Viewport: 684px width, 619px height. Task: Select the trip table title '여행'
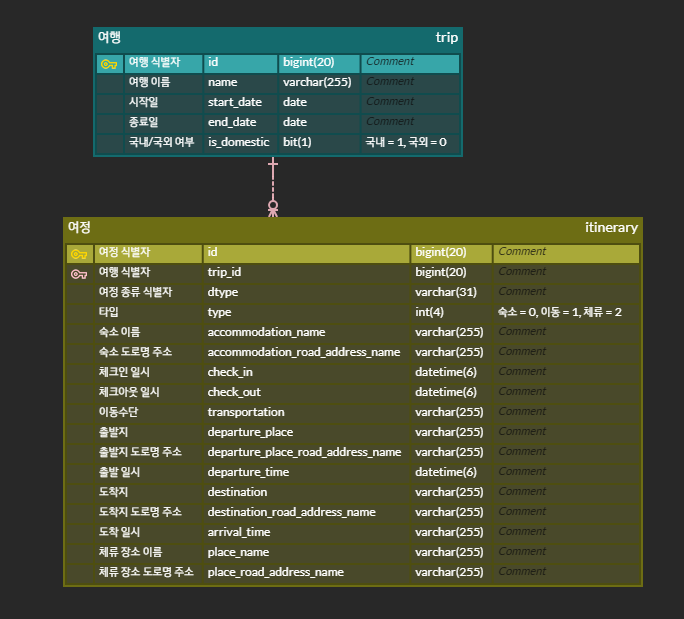tap(109, 38)
